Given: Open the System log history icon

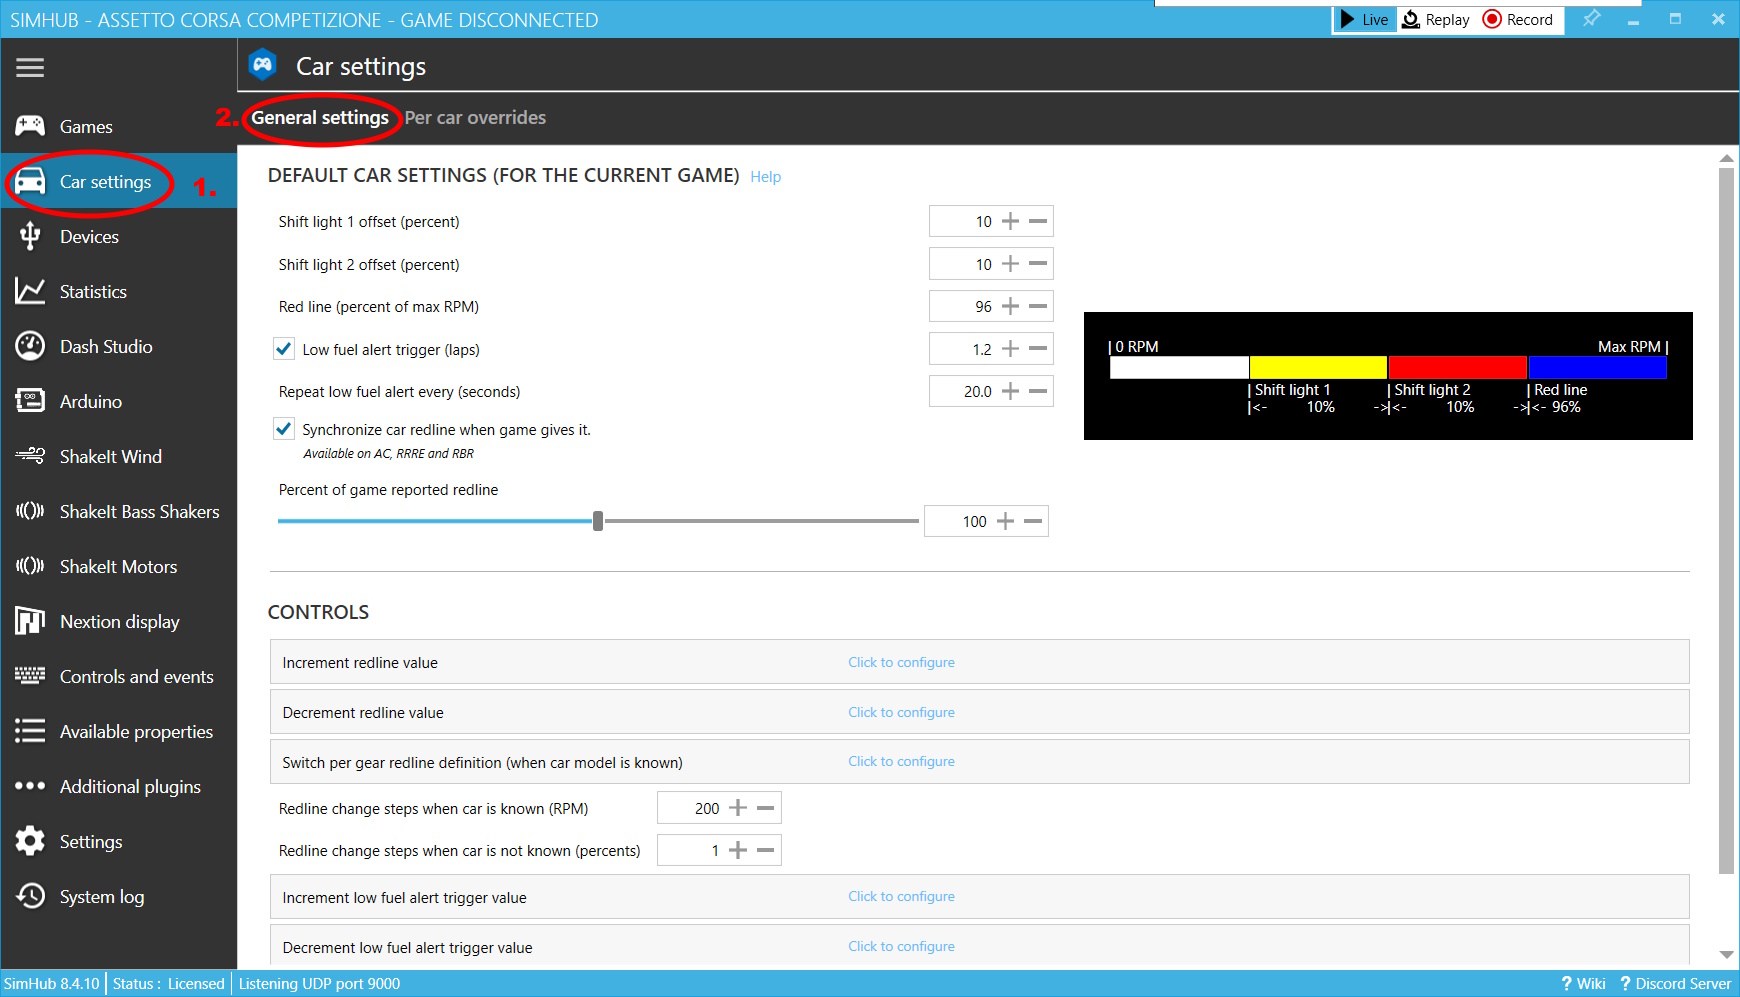Looking at the screenshot, I should (x=30, y=896).
